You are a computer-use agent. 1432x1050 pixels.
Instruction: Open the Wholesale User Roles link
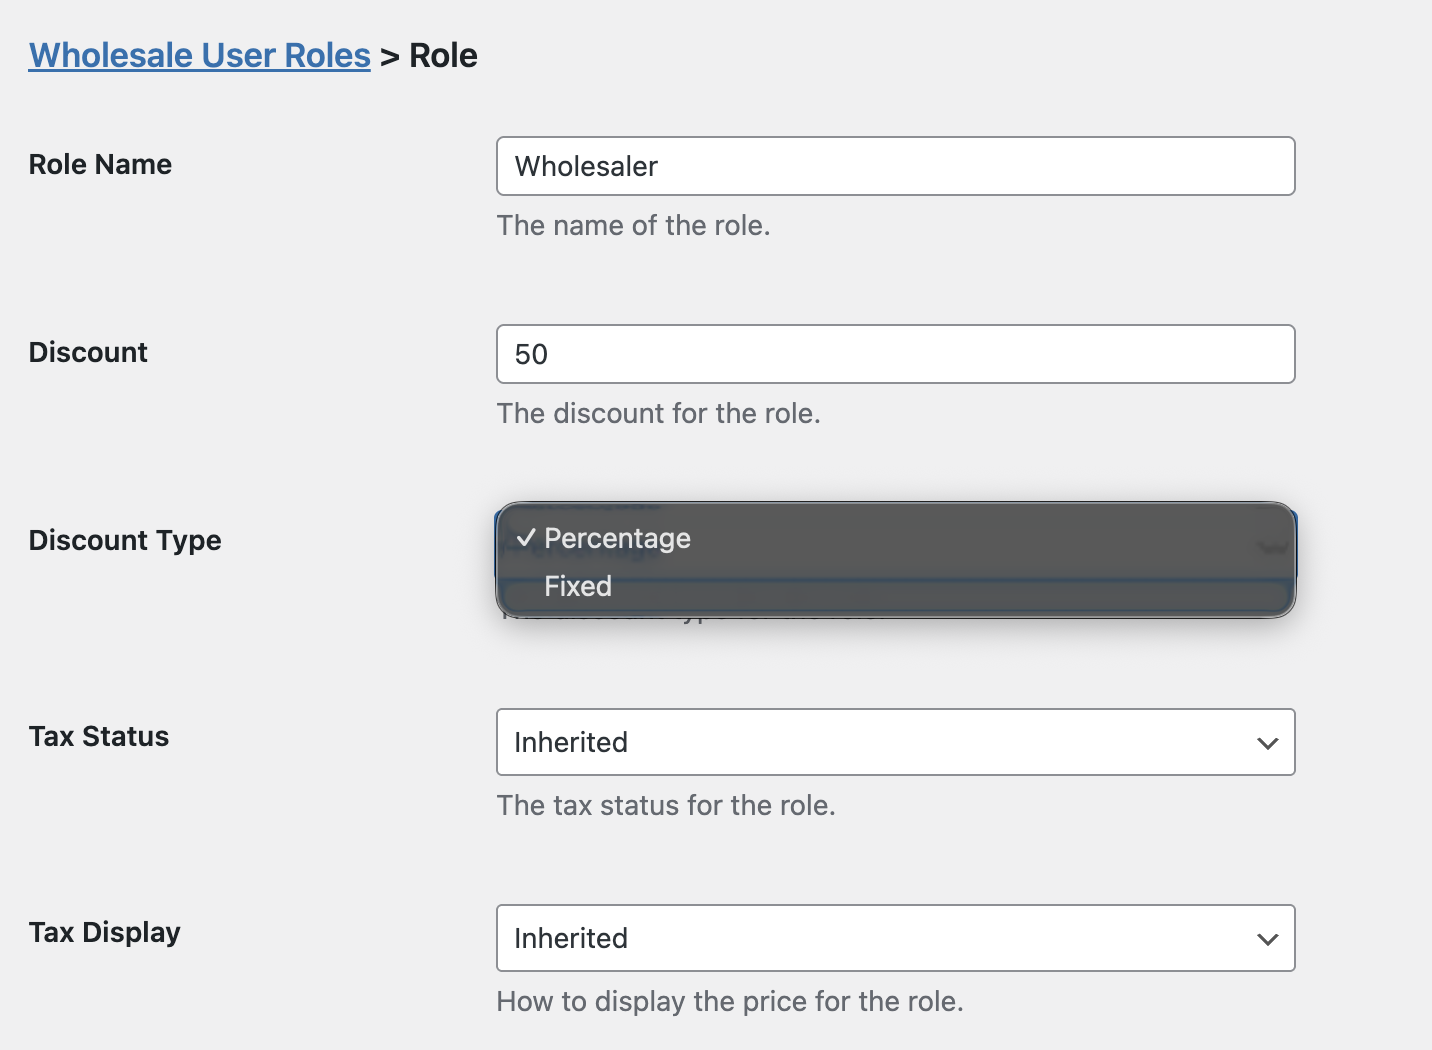(199, 55)
